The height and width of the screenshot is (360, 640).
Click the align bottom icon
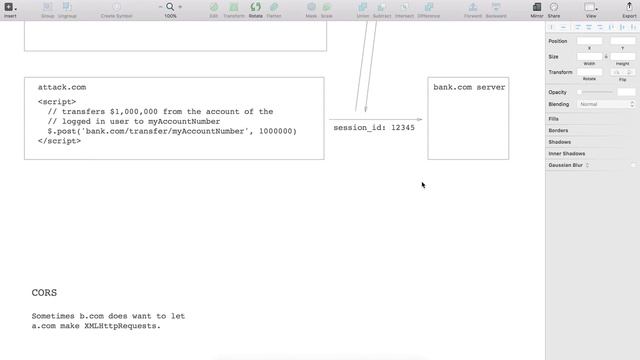(633, 27)
